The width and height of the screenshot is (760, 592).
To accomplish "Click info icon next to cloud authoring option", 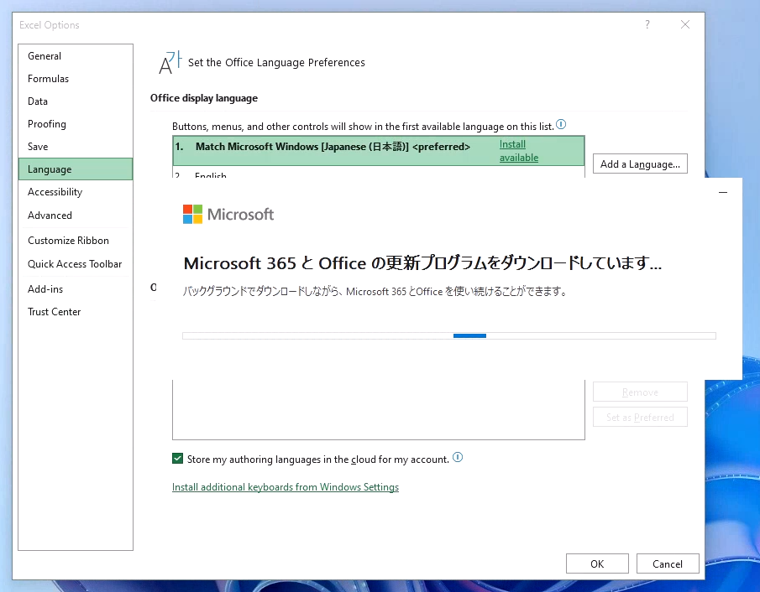I will (458, 457).
